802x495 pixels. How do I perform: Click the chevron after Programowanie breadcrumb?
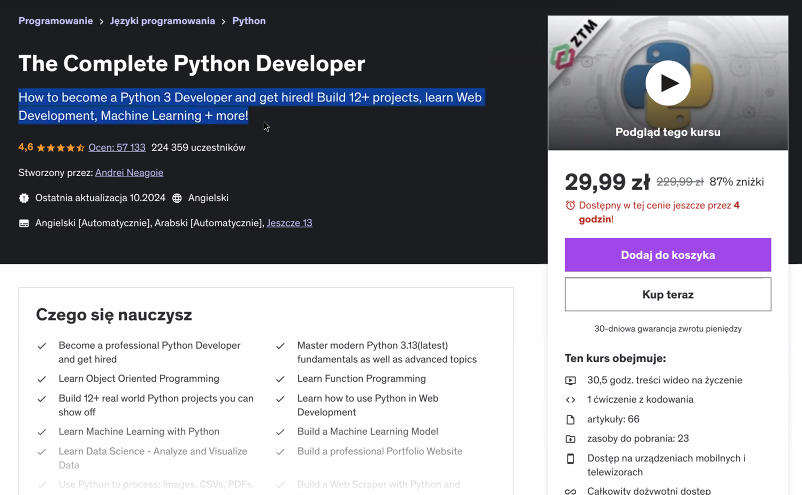click(x=101, y=21)
